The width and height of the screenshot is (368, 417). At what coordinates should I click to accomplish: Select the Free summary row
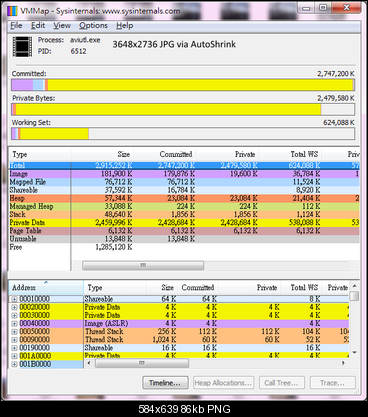[184, 247]
